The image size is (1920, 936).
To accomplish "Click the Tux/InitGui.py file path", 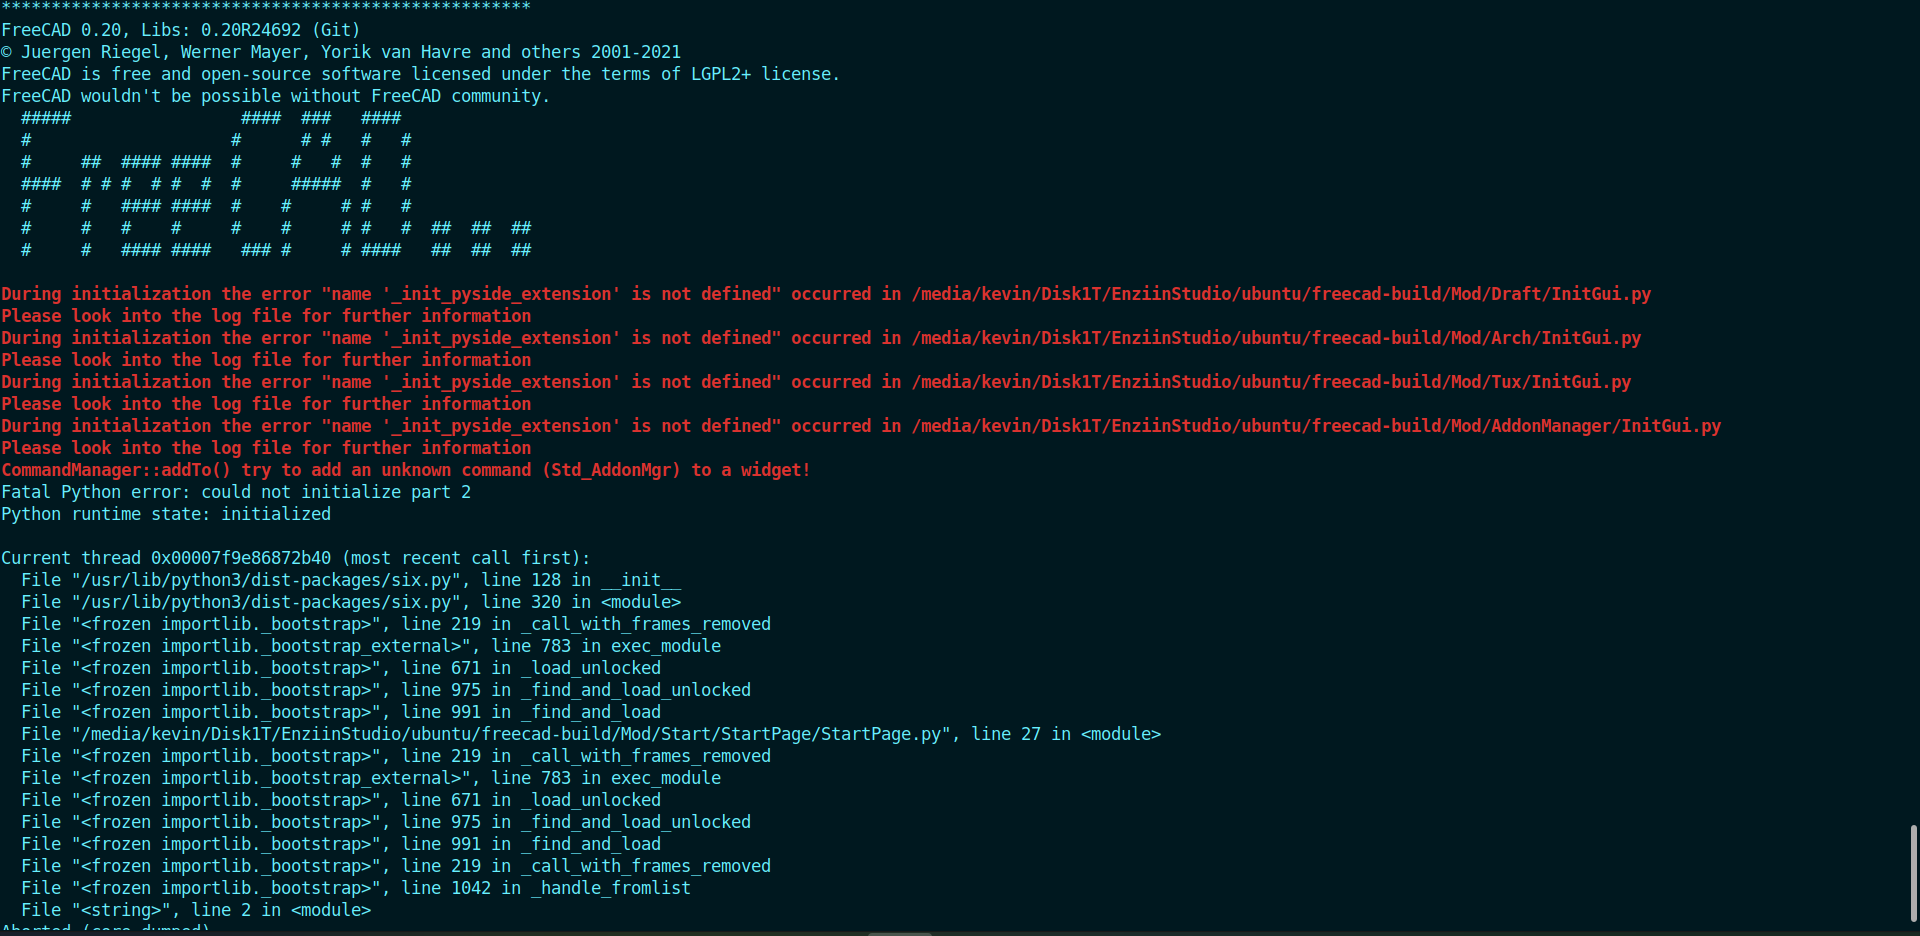I will click(x=1270, y=382).
